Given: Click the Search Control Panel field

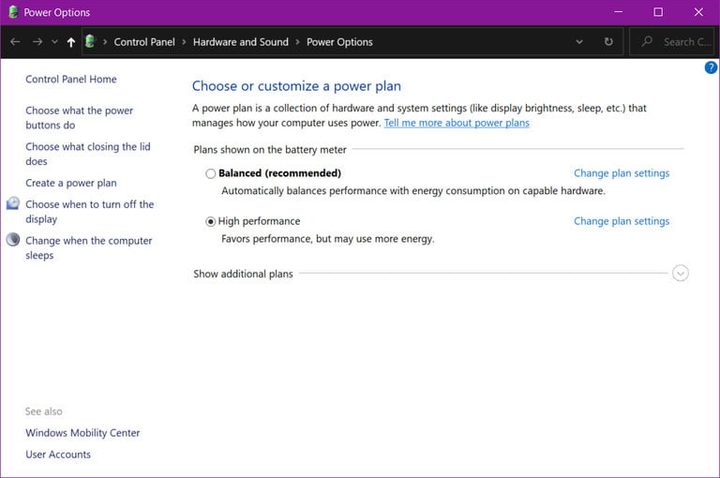Looking at the screenshot, I should click(x=672, y=42).
